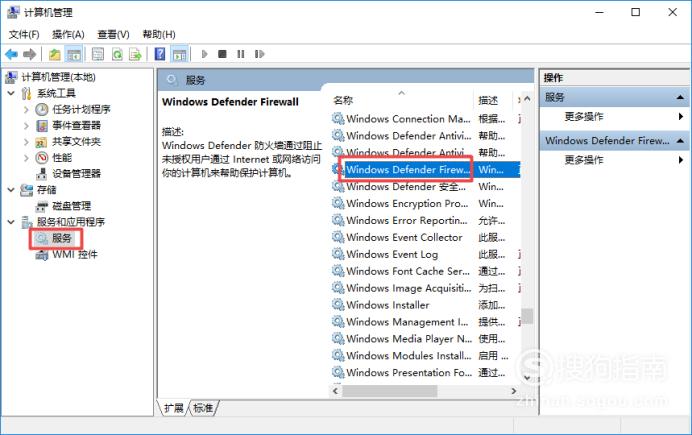Click the vertical scrollbar up arrow
The height and width of the screenshot is (435, 692).
(x=527, y=99)
